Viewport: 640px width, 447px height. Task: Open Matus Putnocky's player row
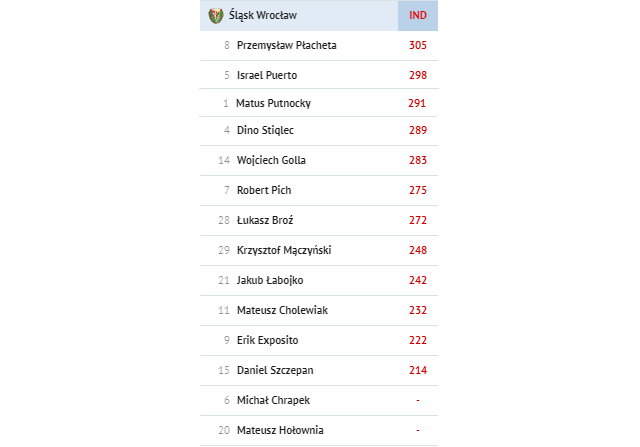(318, 103)
